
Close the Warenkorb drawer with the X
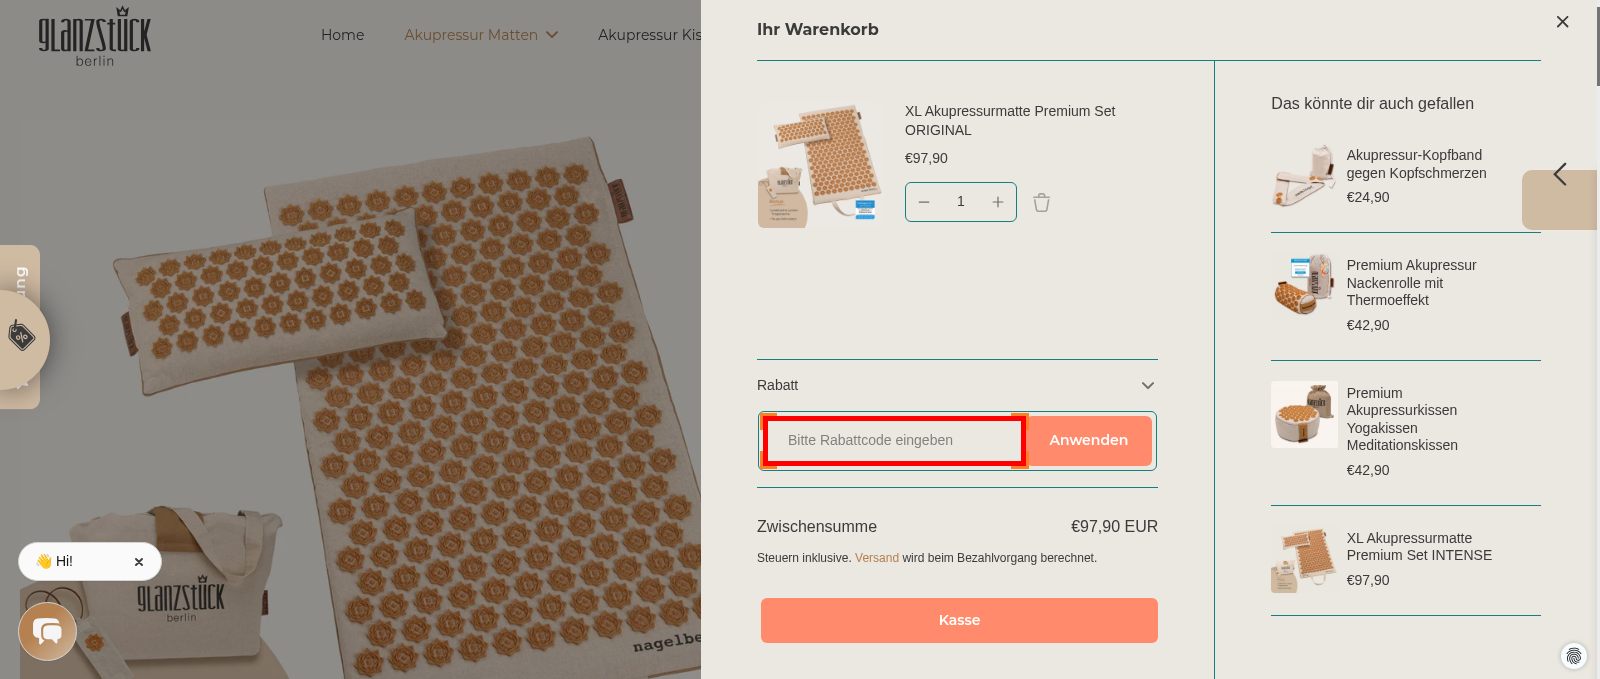coord(1562,21)
